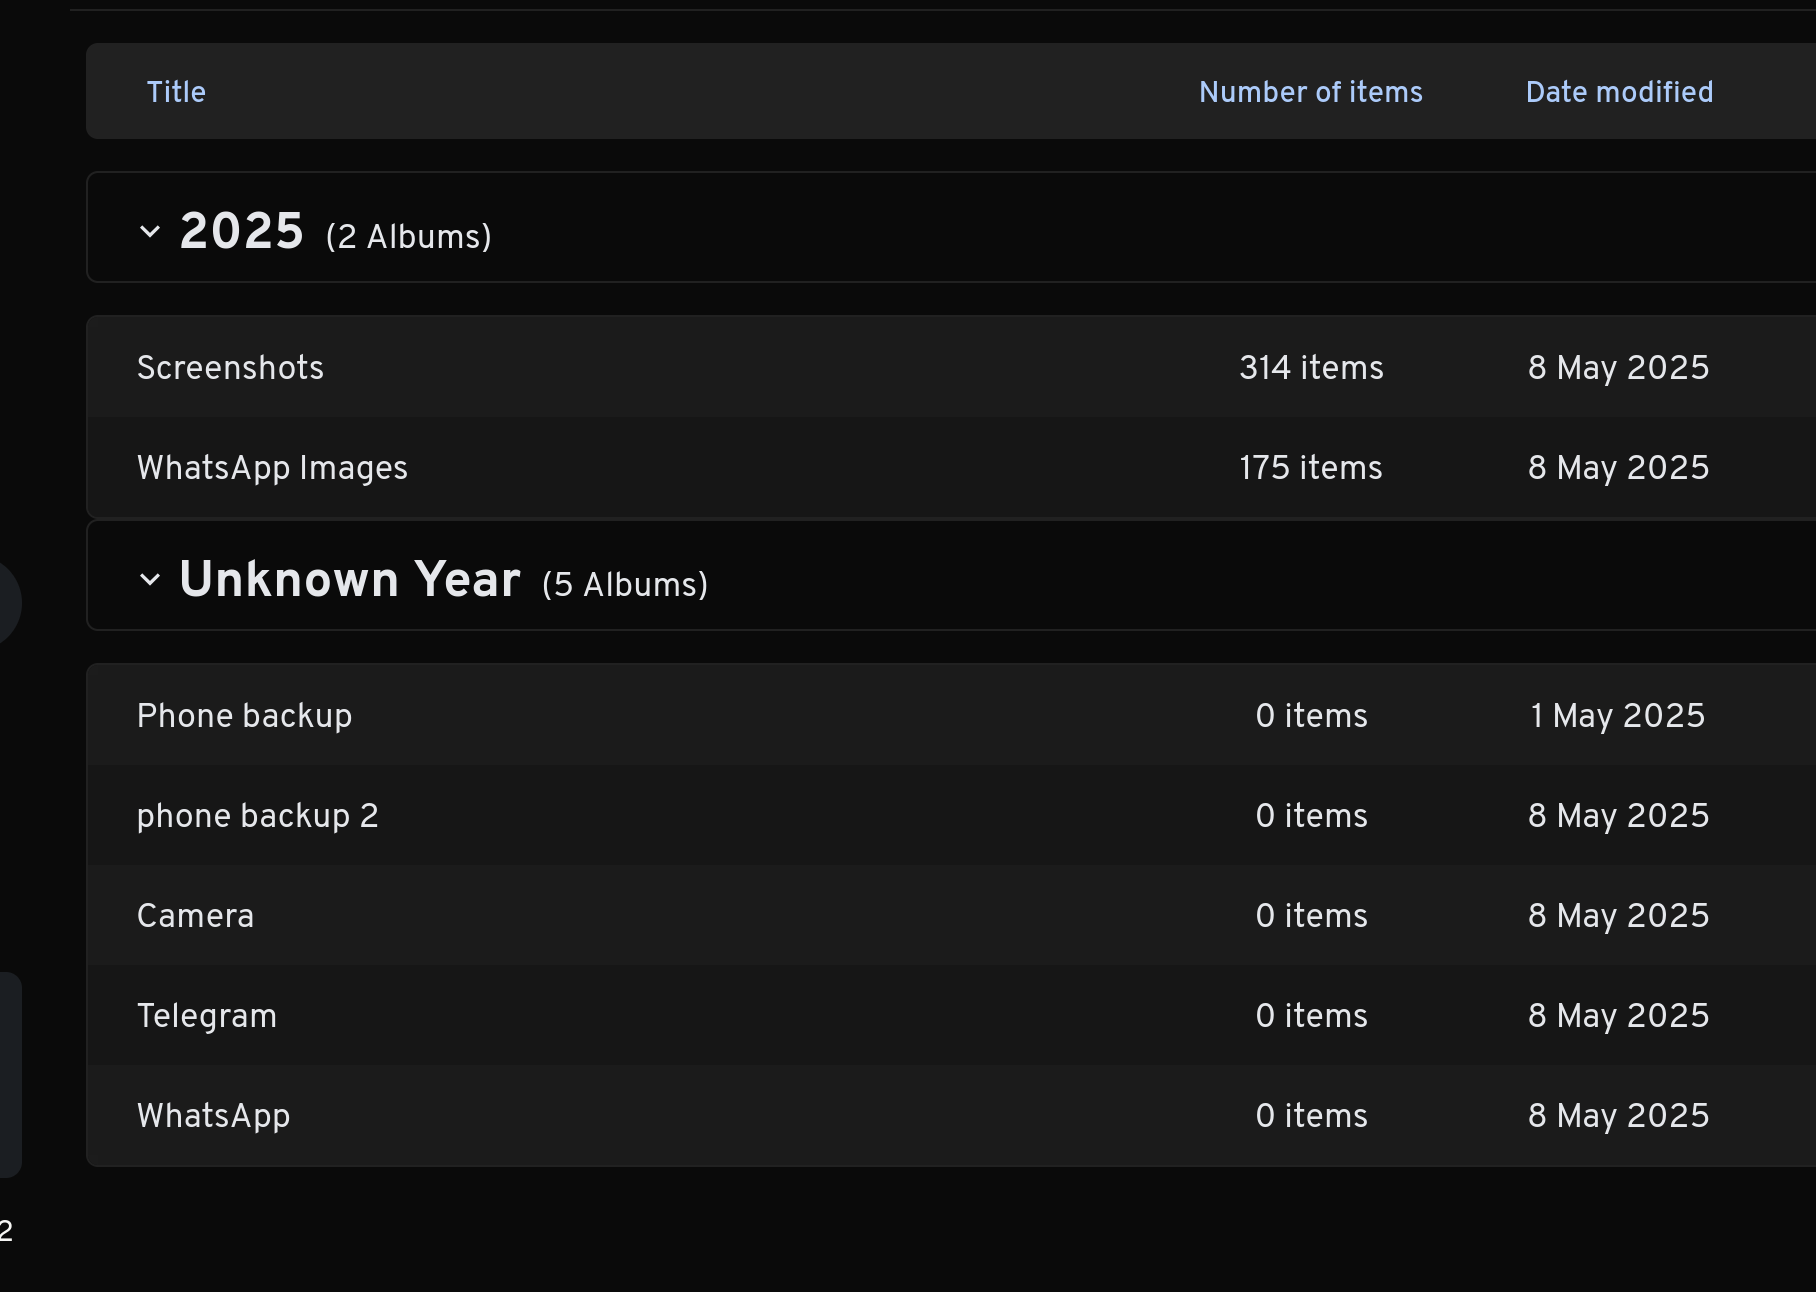
Task: Click the (2 Albums) count label
Action: [x=408, y=237]
